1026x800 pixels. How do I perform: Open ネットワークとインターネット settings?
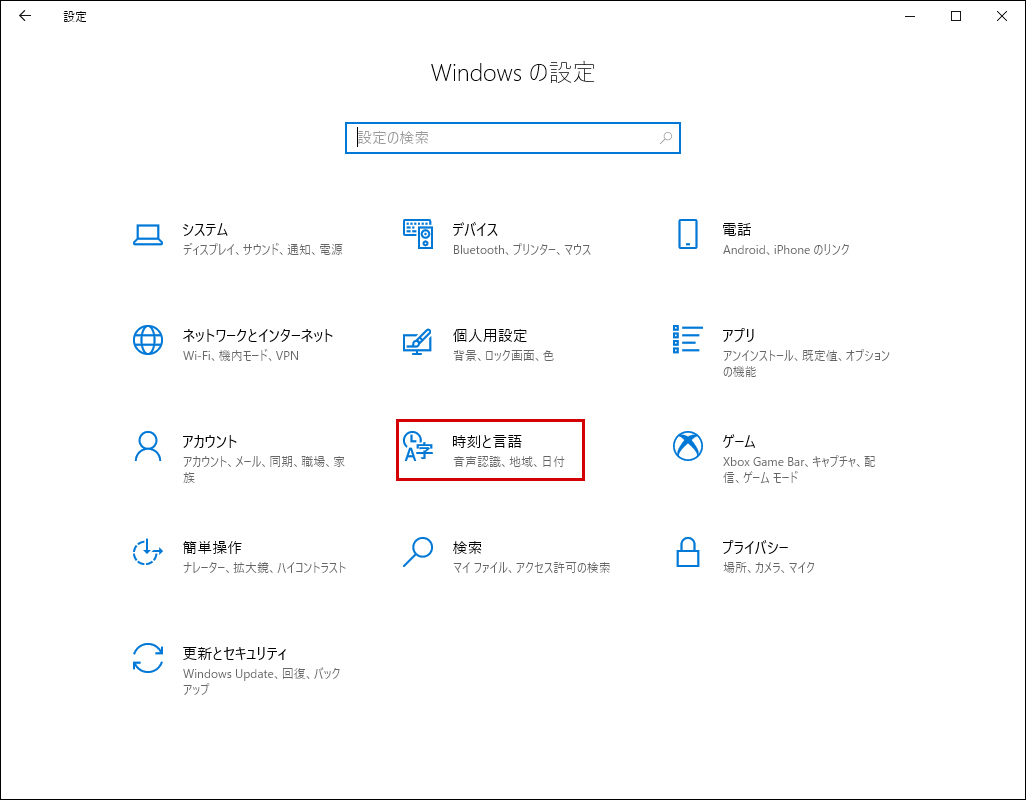click(x=258, y=336)
